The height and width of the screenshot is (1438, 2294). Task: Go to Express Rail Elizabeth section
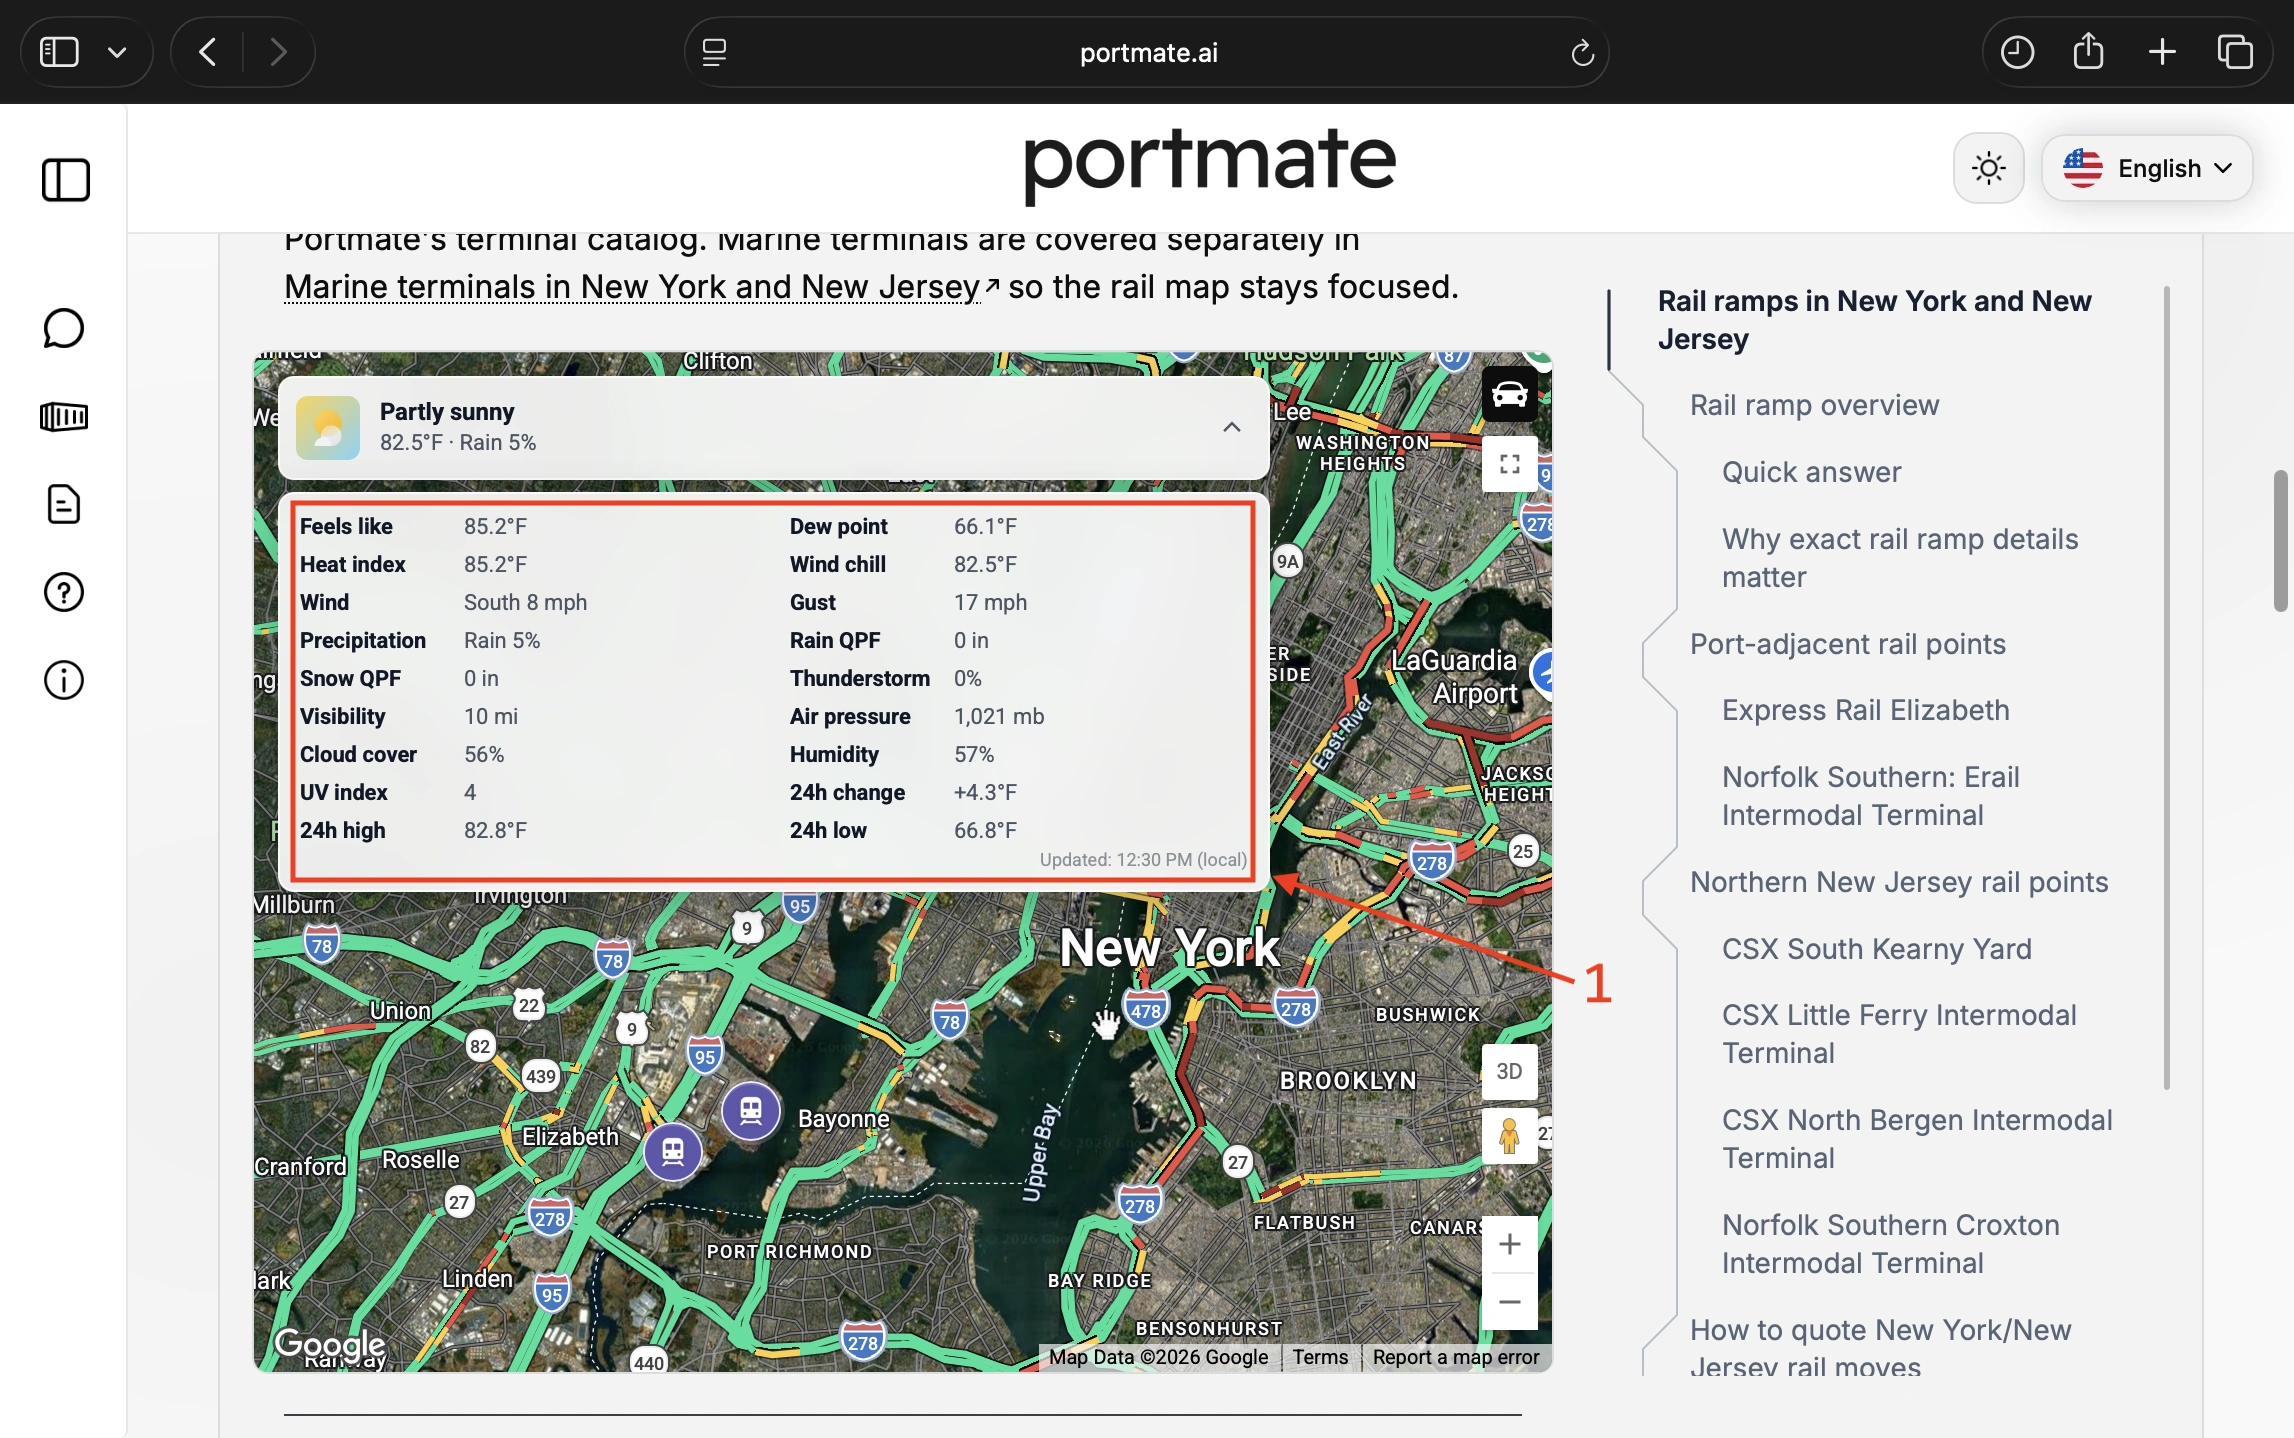pos(1865,710)
